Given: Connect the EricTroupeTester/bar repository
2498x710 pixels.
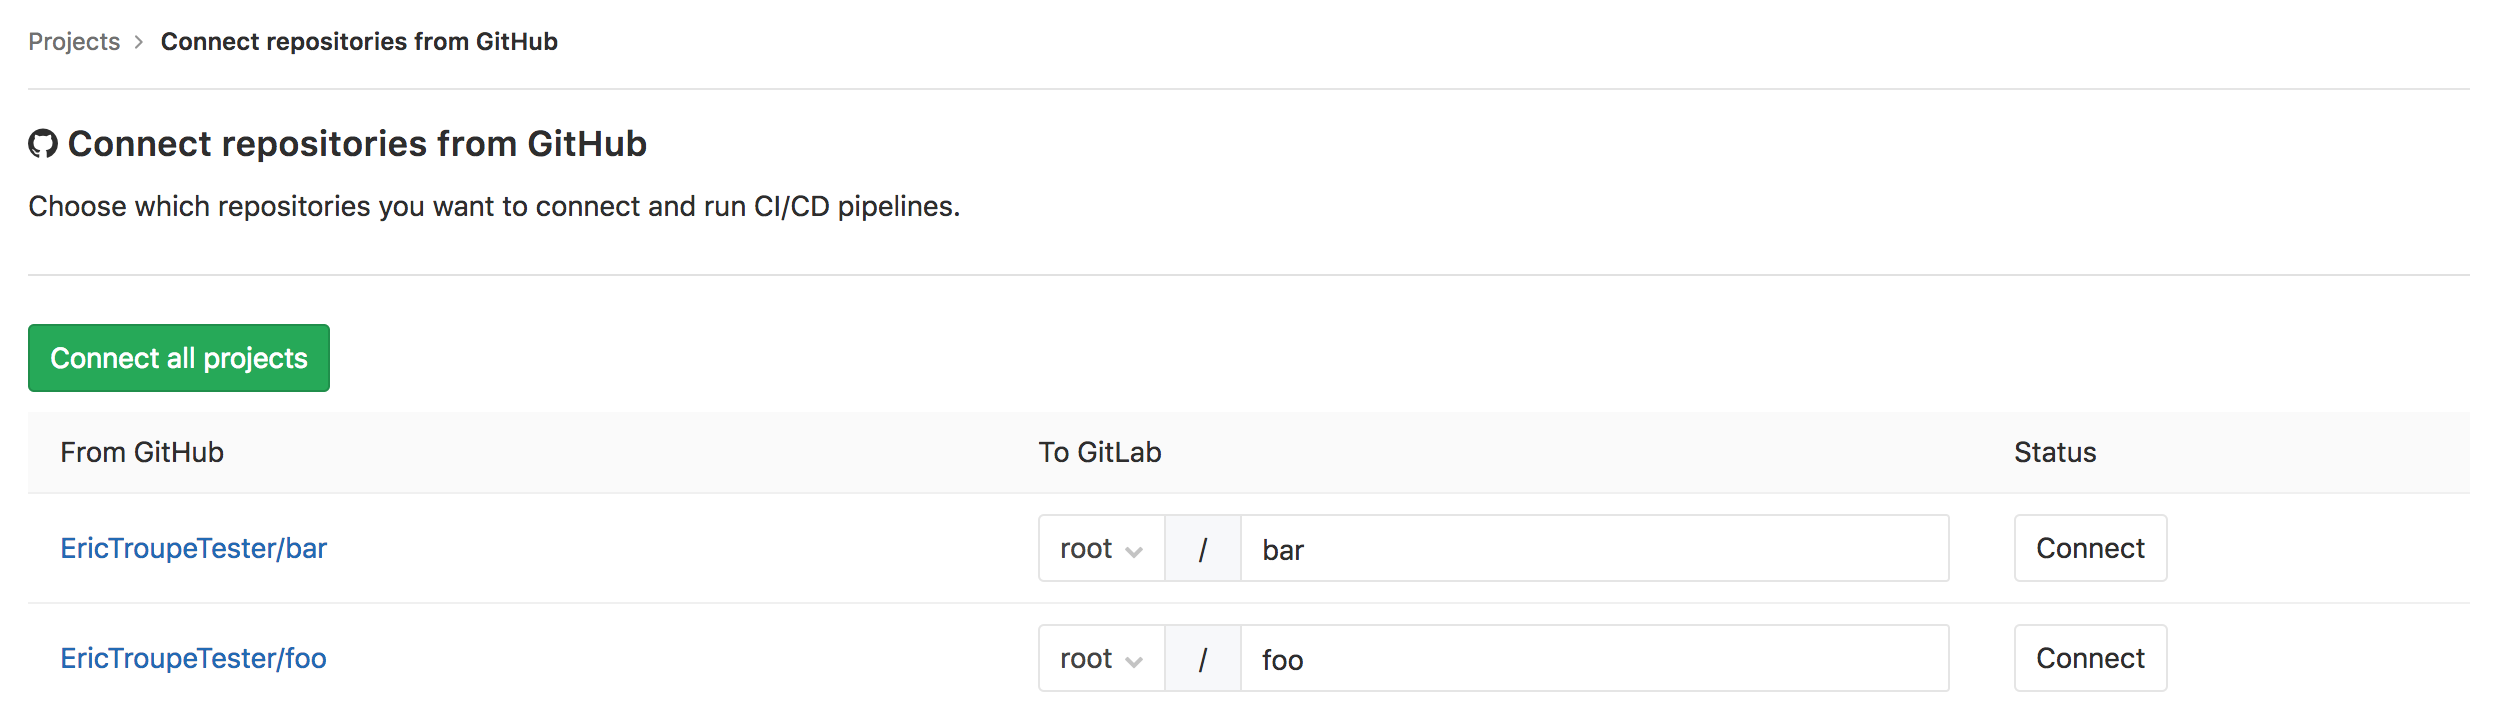Looking at the screenshot, I should pyautogui.click(x=2089, y=549).
